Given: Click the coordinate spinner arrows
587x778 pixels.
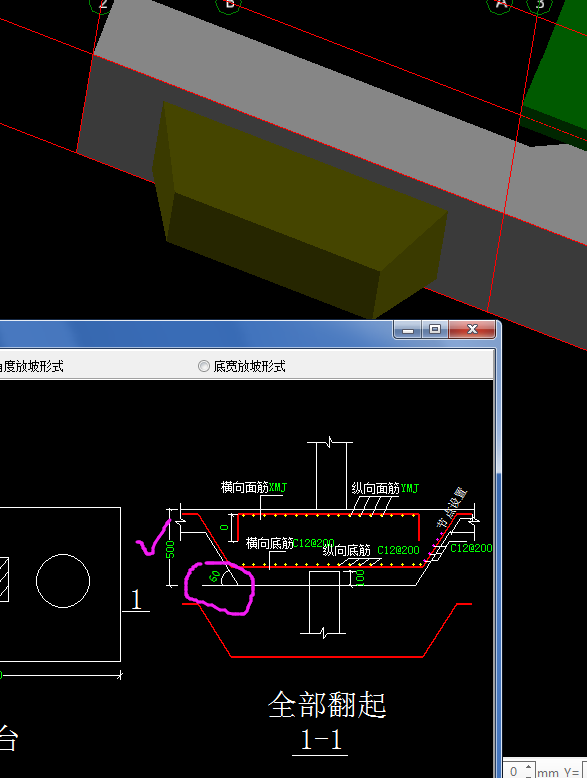Looking at the screenshot, I should [529, 771].
